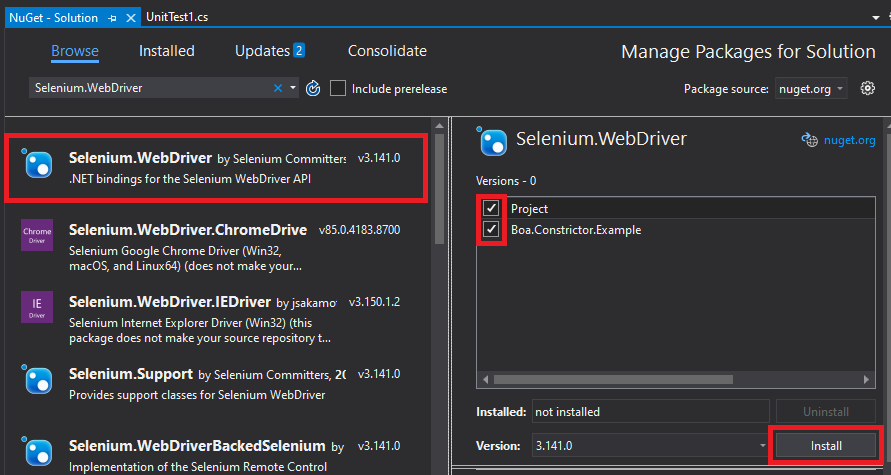Select Selenium.WebDriver.IEDriver package title

click(x=170, y=302)
